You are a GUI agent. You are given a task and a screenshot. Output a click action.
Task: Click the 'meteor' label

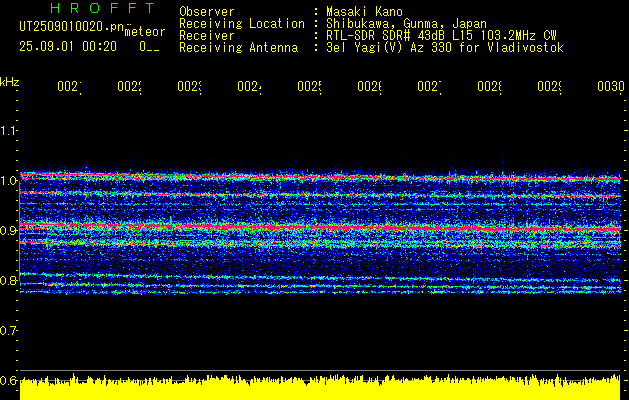145,32
